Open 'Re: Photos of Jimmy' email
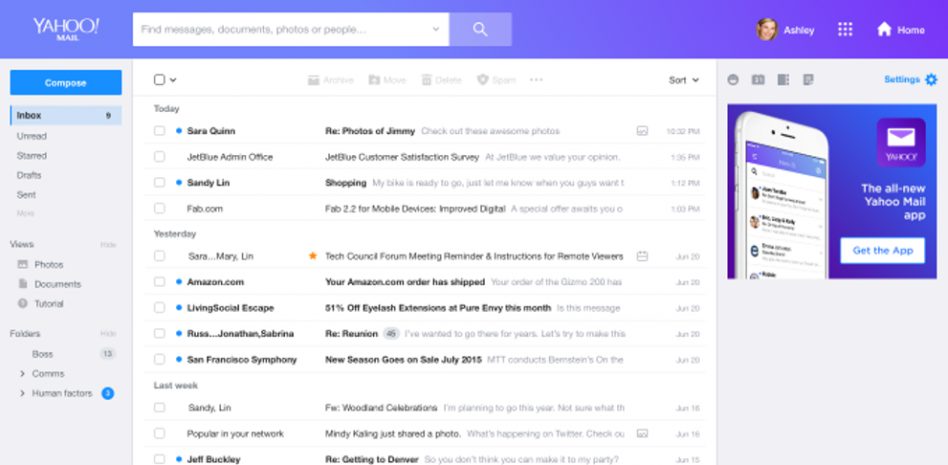Screen dimensions: 948x465 tap(370, 131)
